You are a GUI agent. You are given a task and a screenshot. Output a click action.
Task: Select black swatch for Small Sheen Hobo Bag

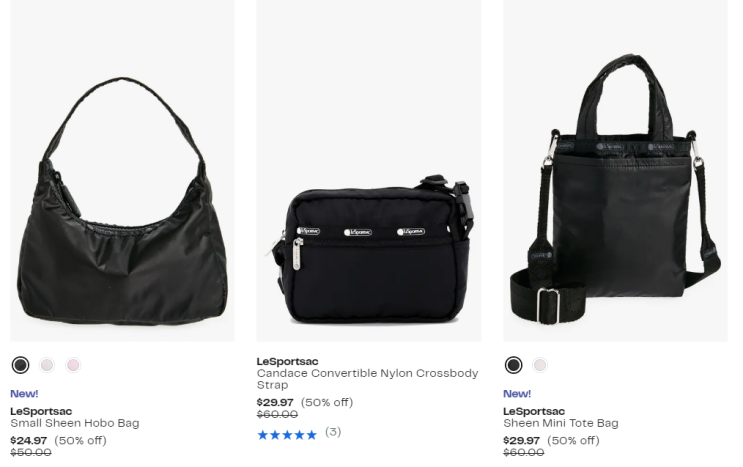point(20,365)
